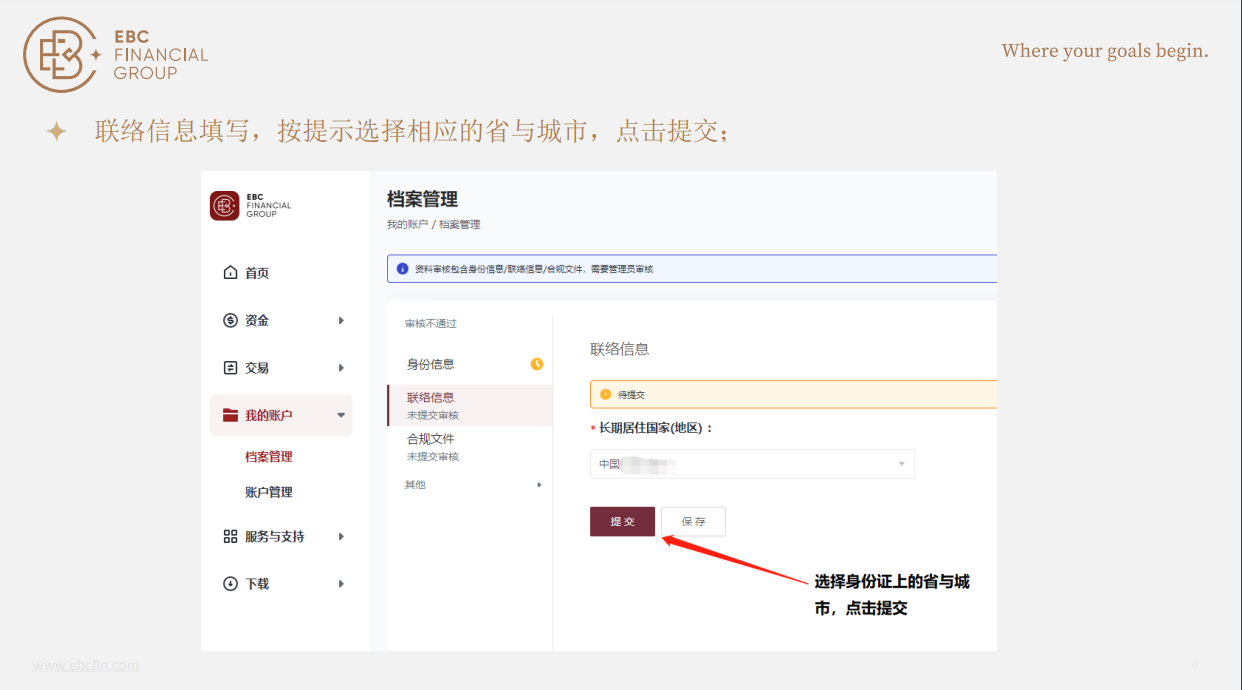Image resolution: width=1242 pixels, height=690 pixels.
Task: Expand the 交易 submenu arrow
Action: click(x=341, y=368)
